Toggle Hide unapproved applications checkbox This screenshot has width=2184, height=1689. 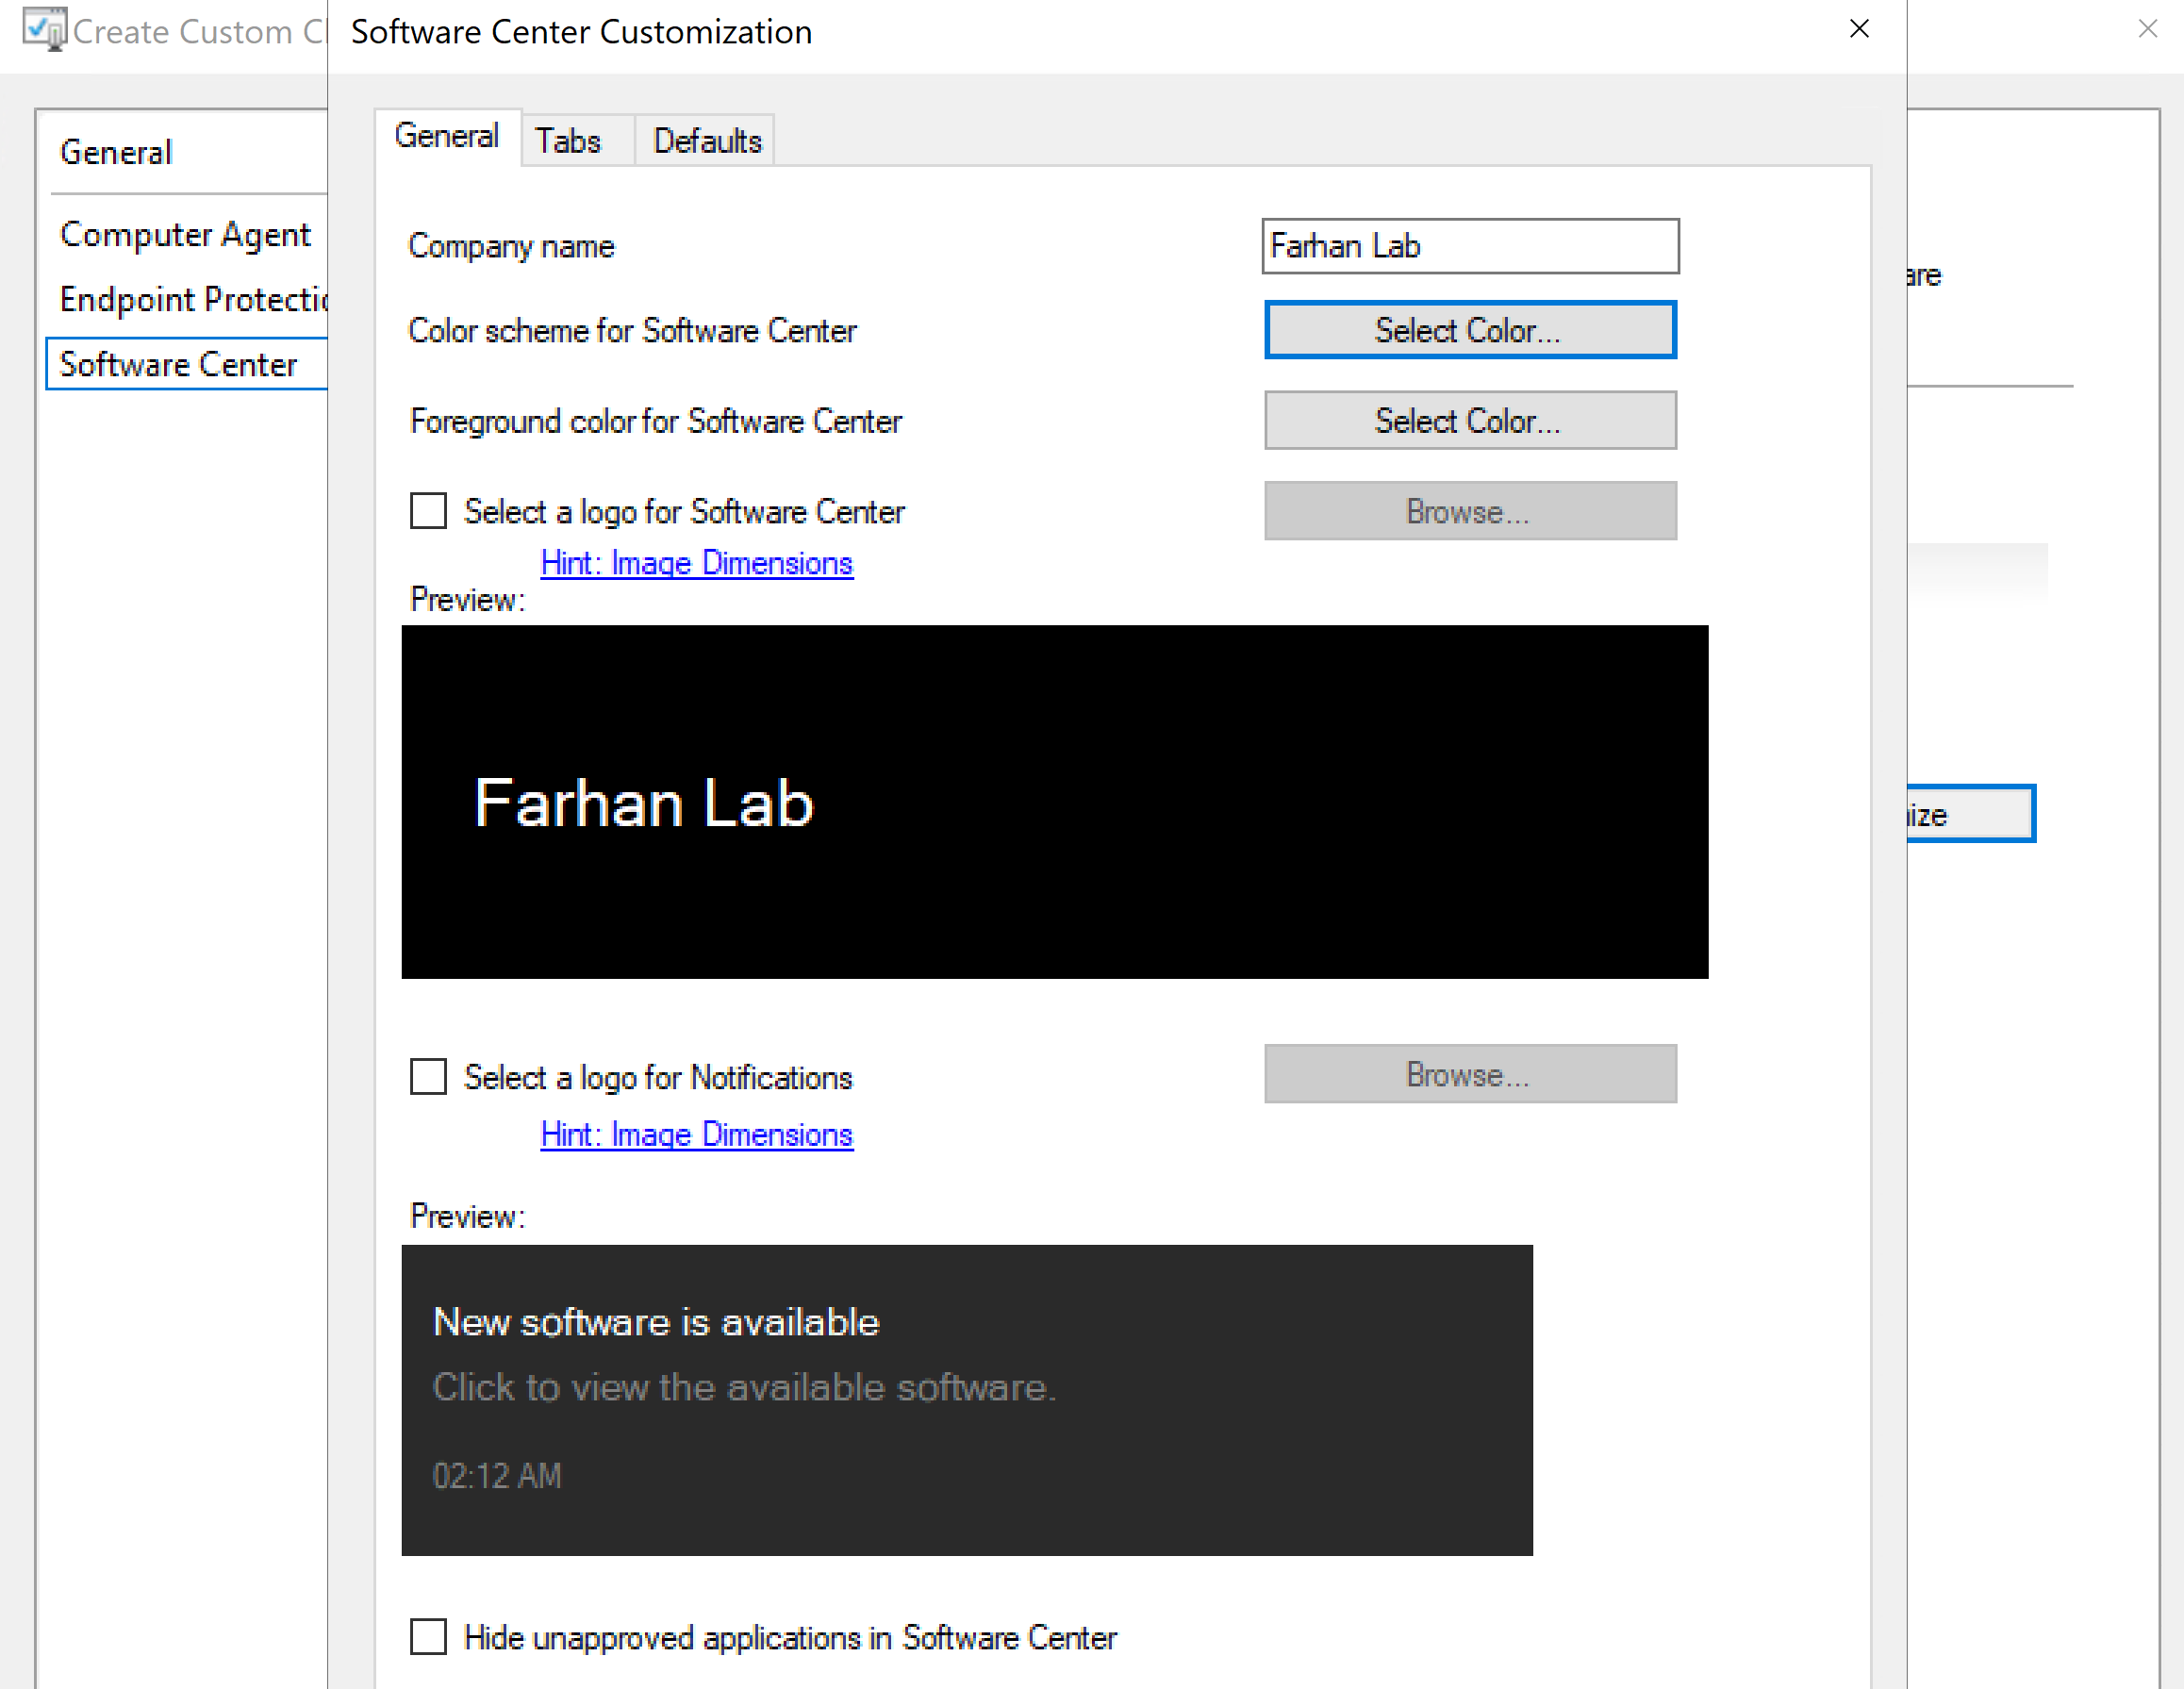click(428, 1637)
